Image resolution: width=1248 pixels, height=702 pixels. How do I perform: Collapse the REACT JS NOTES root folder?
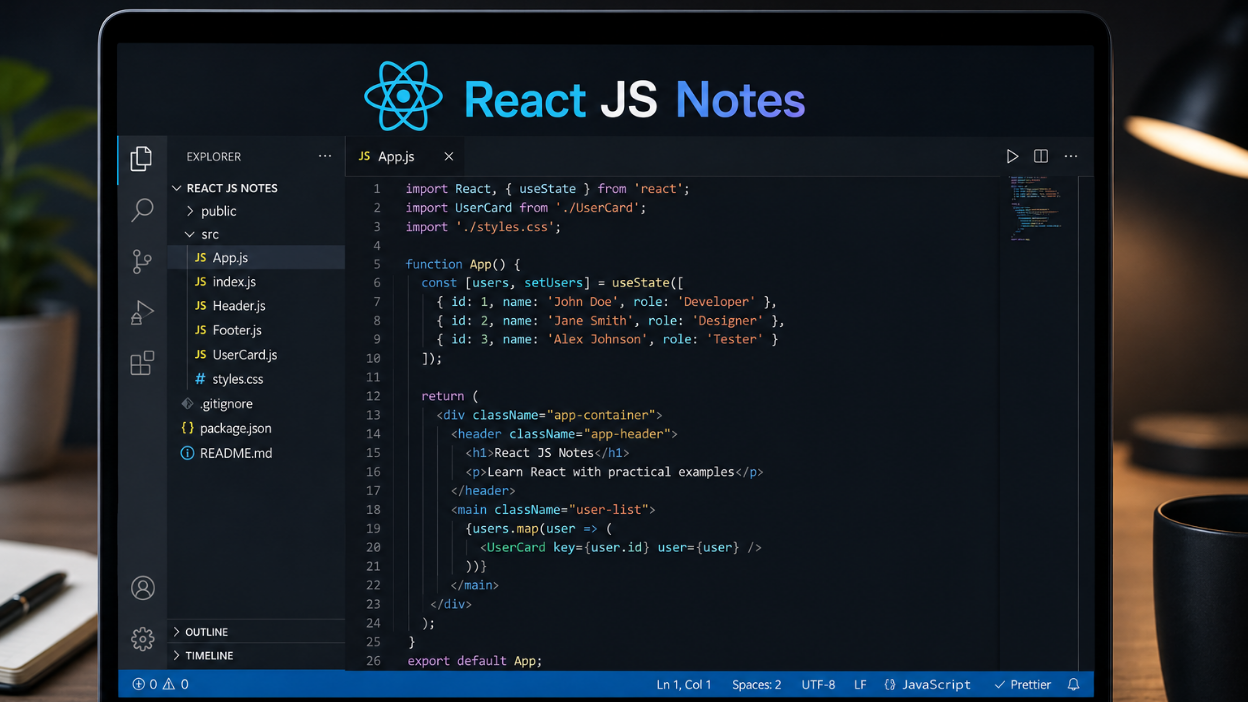click(177, 188)
